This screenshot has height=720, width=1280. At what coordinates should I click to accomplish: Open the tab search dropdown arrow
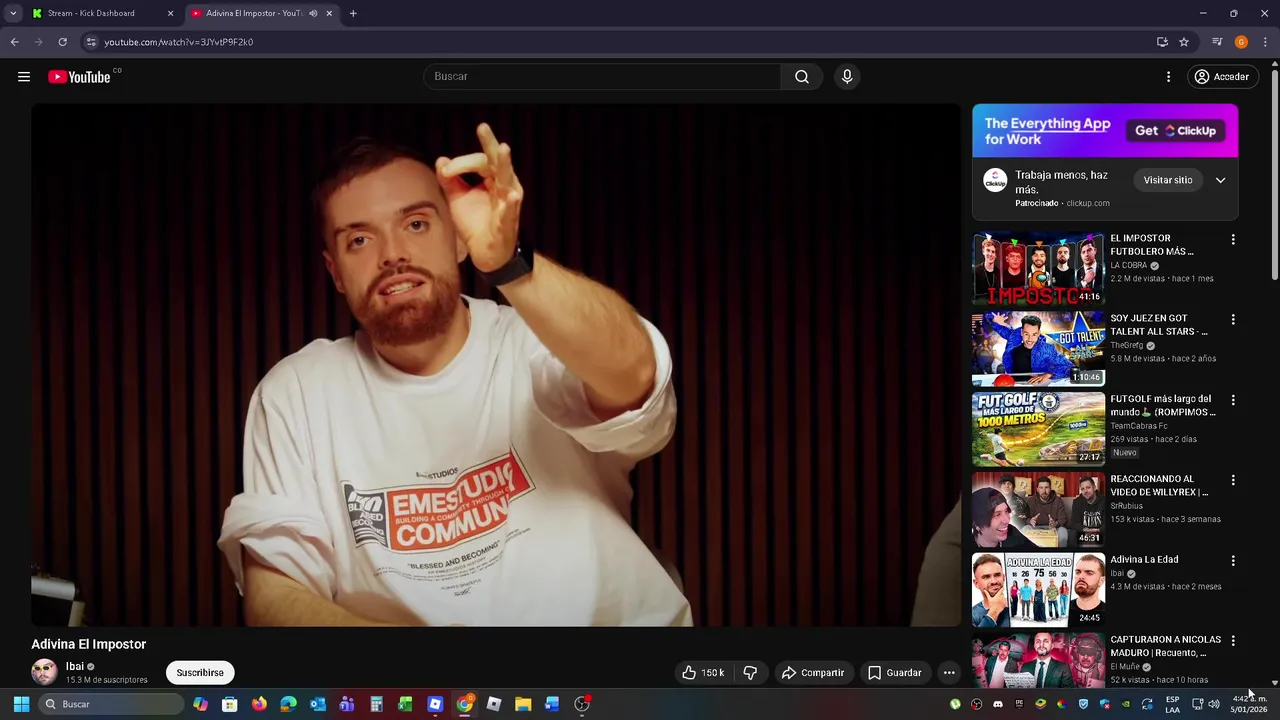13,13
